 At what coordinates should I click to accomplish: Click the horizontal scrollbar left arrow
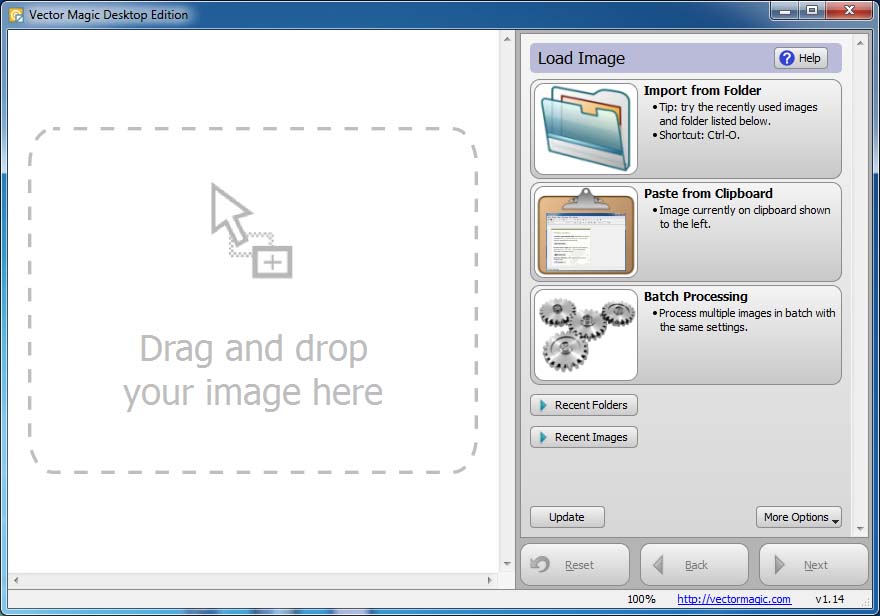(15, 580)
